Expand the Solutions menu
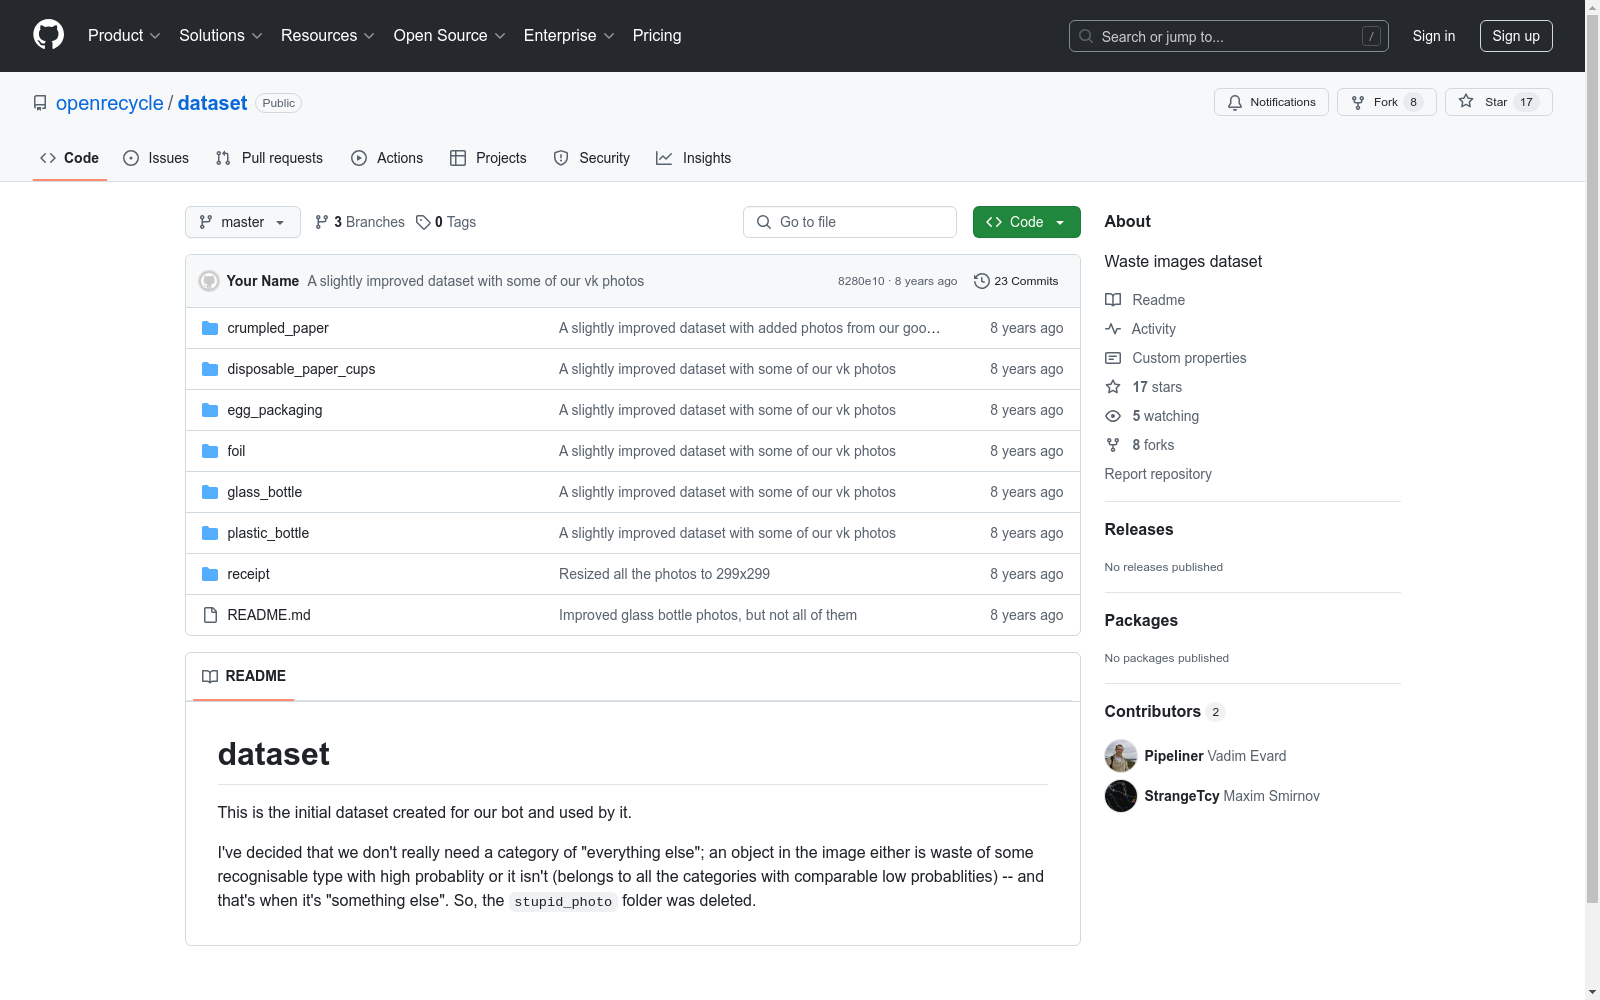This screenshot has height=1000, width=1600. [221, 36]
